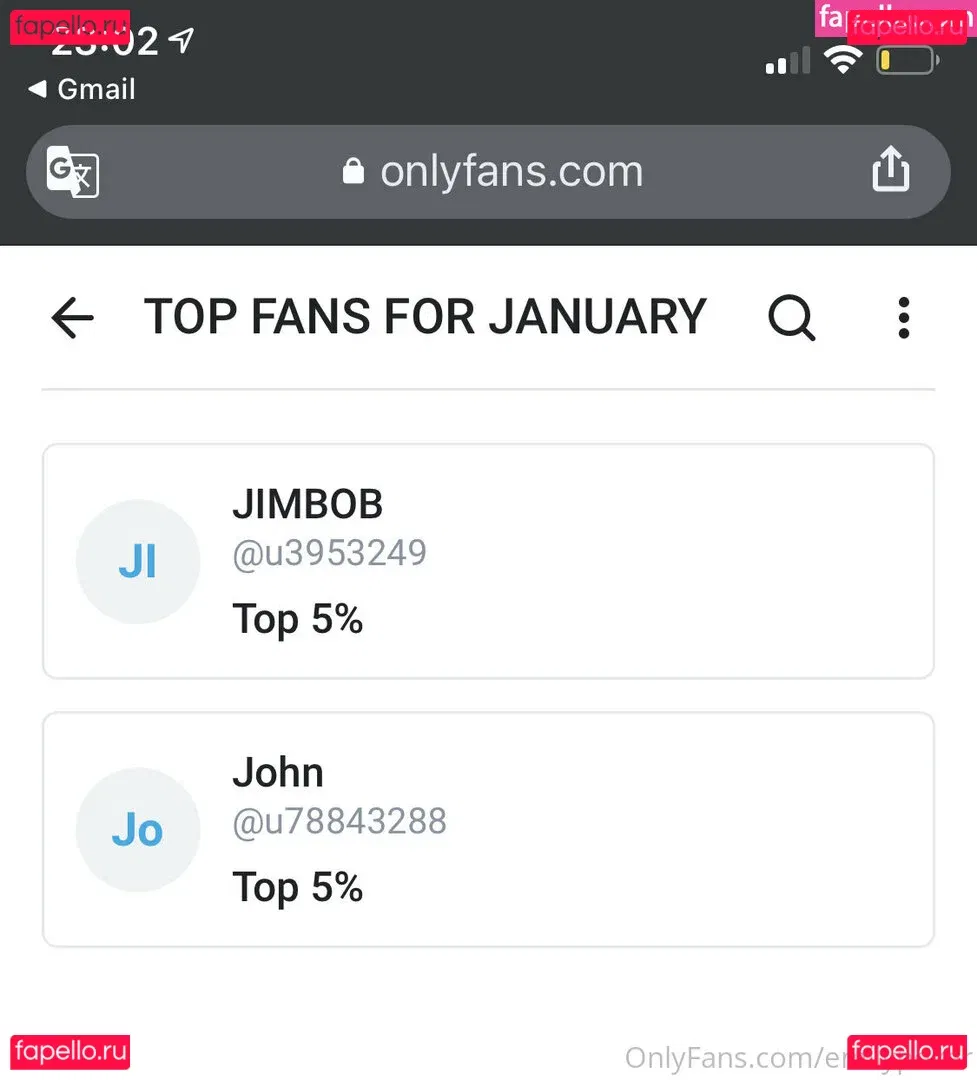Tap JIMBOB's Top 5% label
The width and height of the screenshot is (977, 1080).
tap(297, 619)
